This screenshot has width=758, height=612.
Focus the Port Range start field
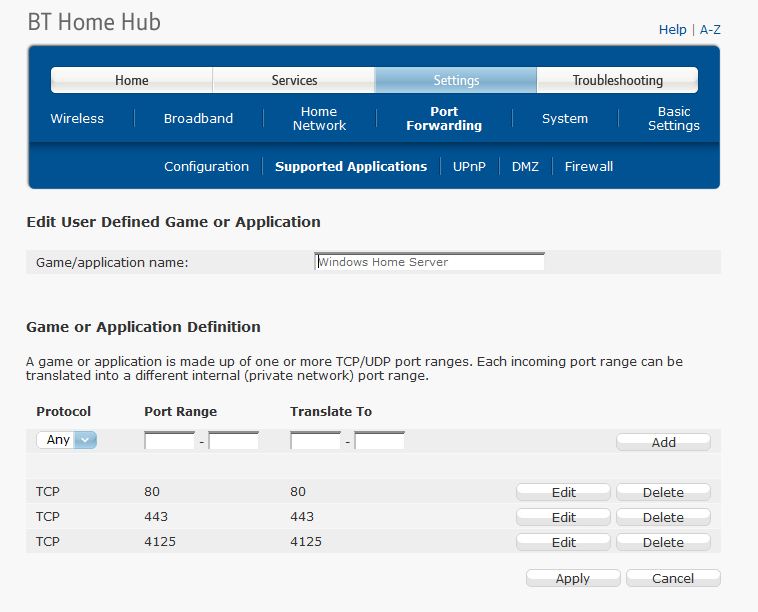coord(169,440)
